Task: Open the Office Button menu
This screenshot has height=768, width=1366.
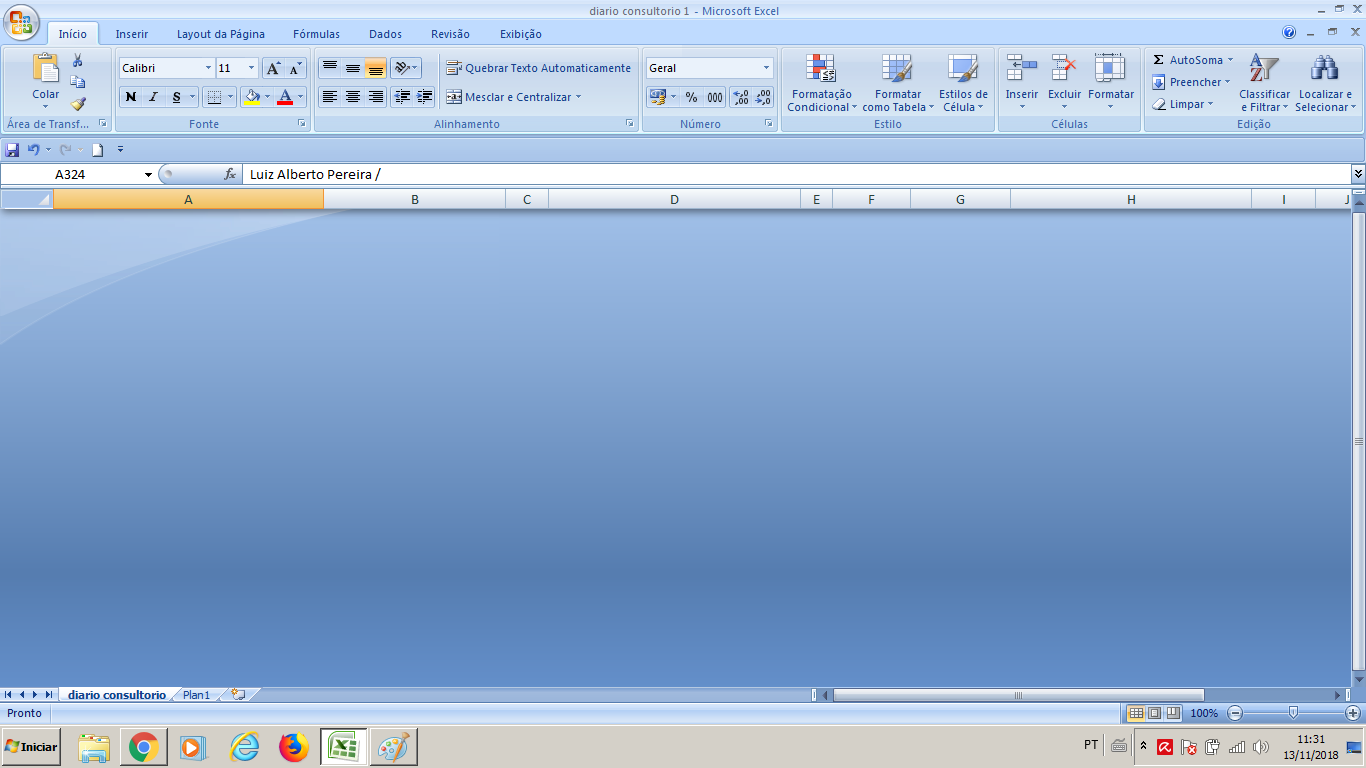Action: (x=22, y=22)
